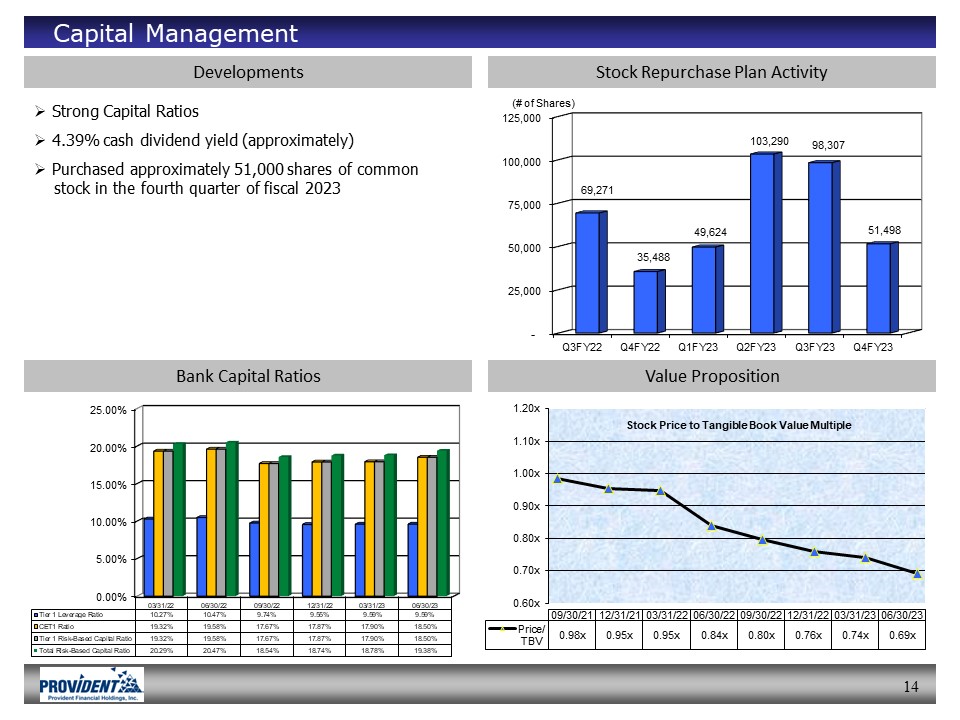Click the Capital Management slide title
Screen dimensions: 960x720
point(176,34)
